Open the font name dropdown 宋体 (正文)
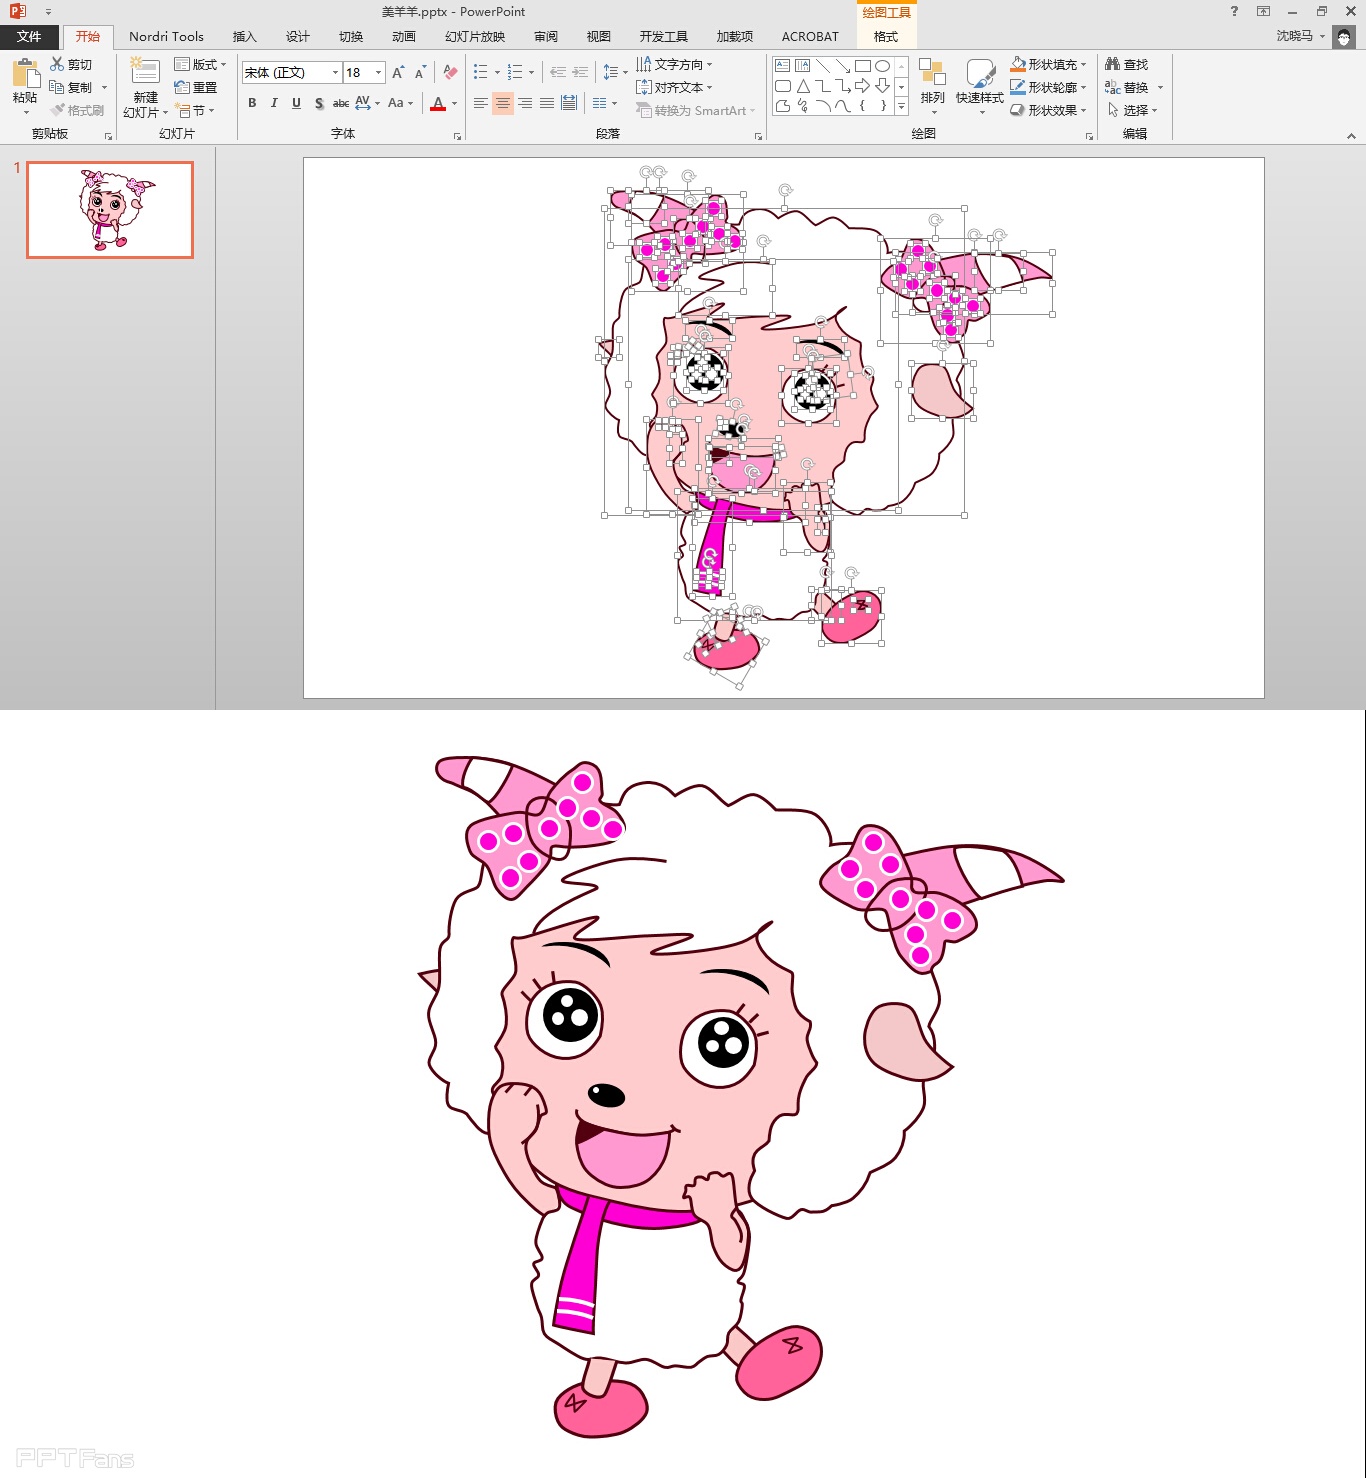This screenshot has width=1366, height=1478. coord(335,72)
